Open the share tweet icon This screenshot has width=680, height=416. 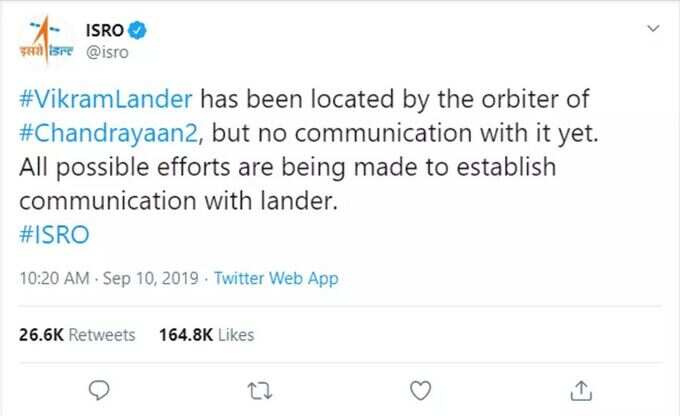pyautogui.click(x=581, y=390)
